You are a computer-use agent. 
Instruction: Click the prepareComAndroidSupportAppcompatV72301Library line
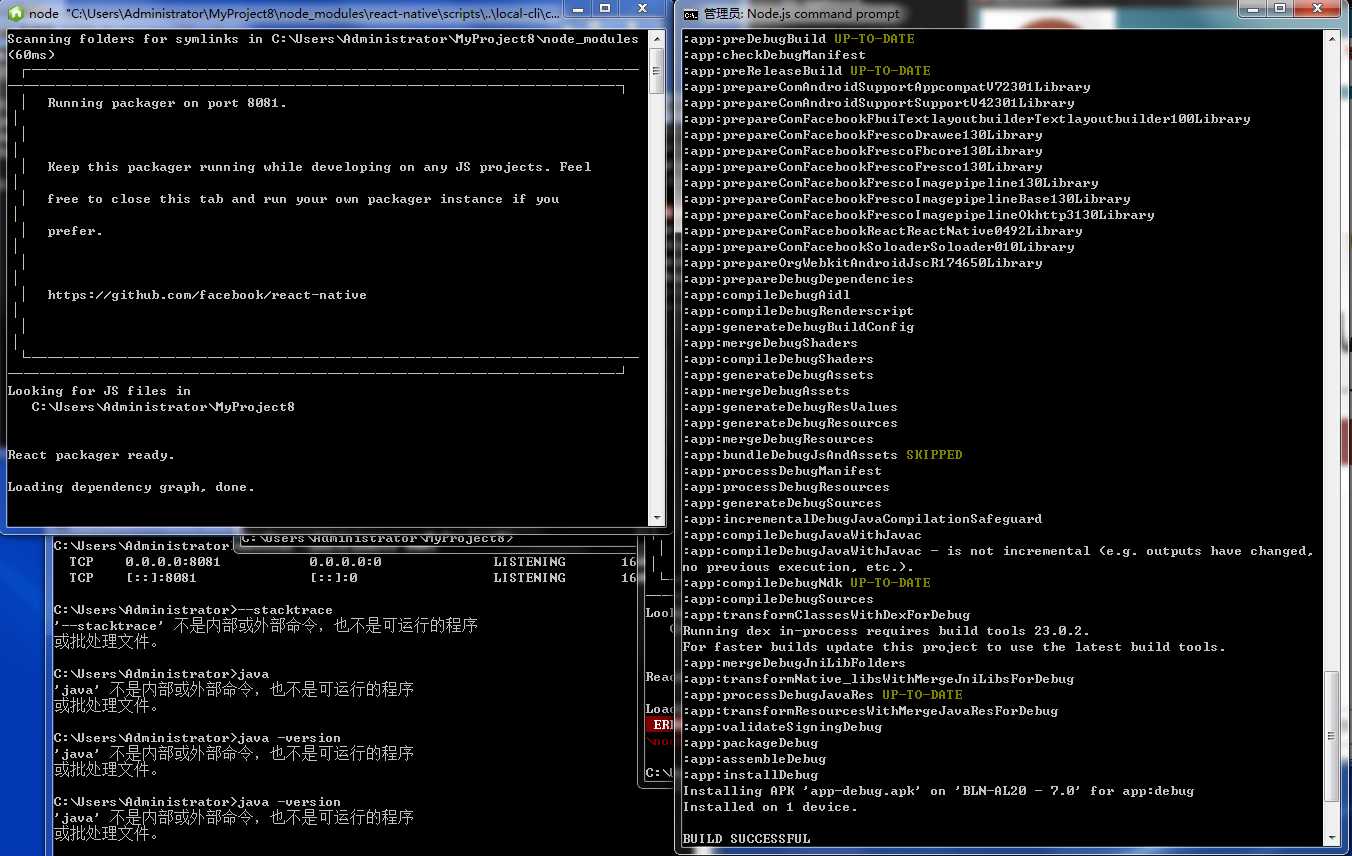(x=886, y=87)
